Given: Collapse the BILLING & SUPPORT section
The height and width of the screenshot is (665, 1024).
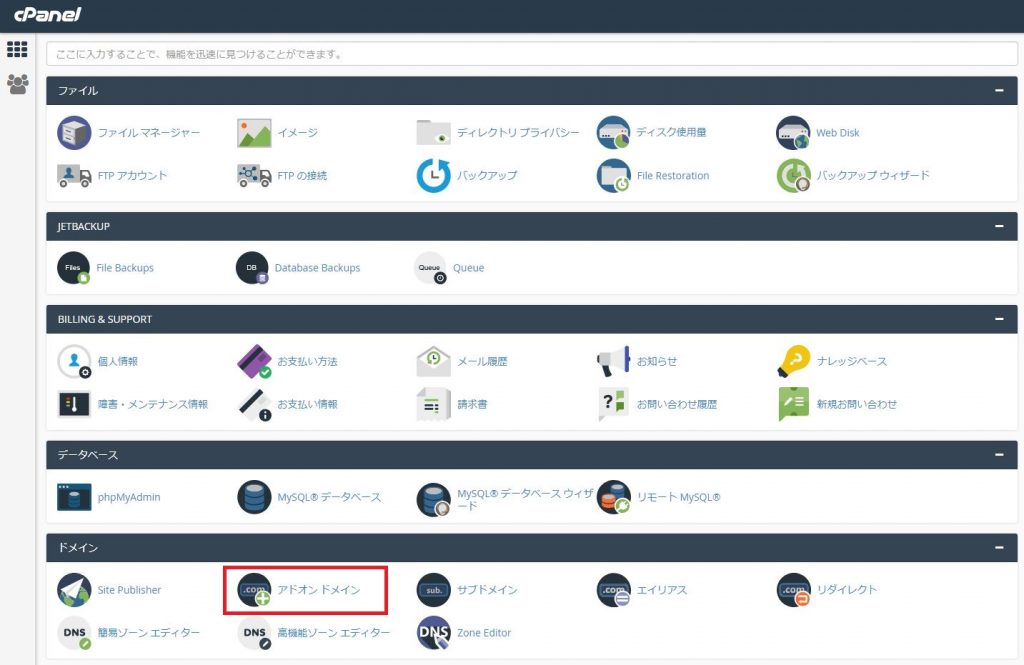Looking at the screenshot, I should [x=999, y=319].
